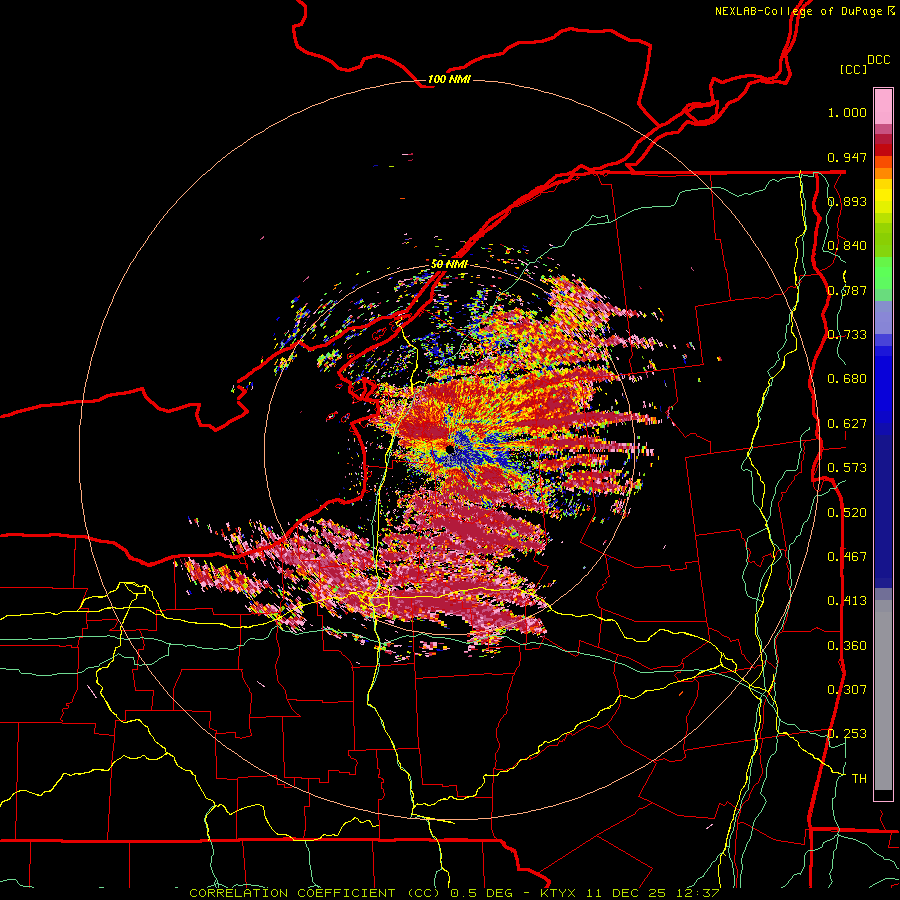Click the 0.947 color scale value
The image size is (900, 900).
tap(847, 157)
